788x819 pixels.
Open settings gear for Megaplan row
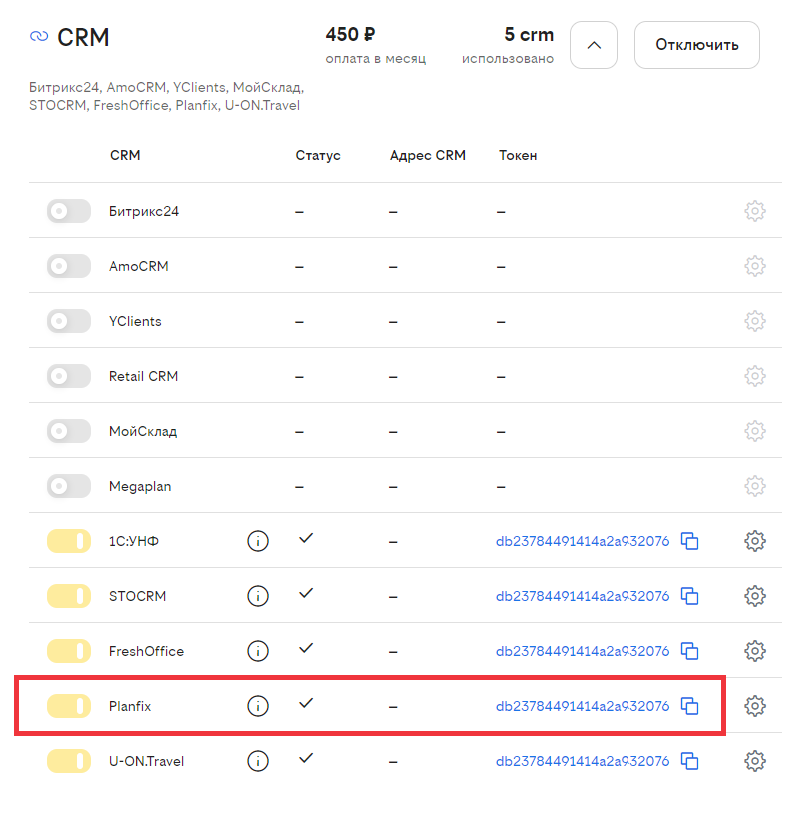tap(755, 486)
